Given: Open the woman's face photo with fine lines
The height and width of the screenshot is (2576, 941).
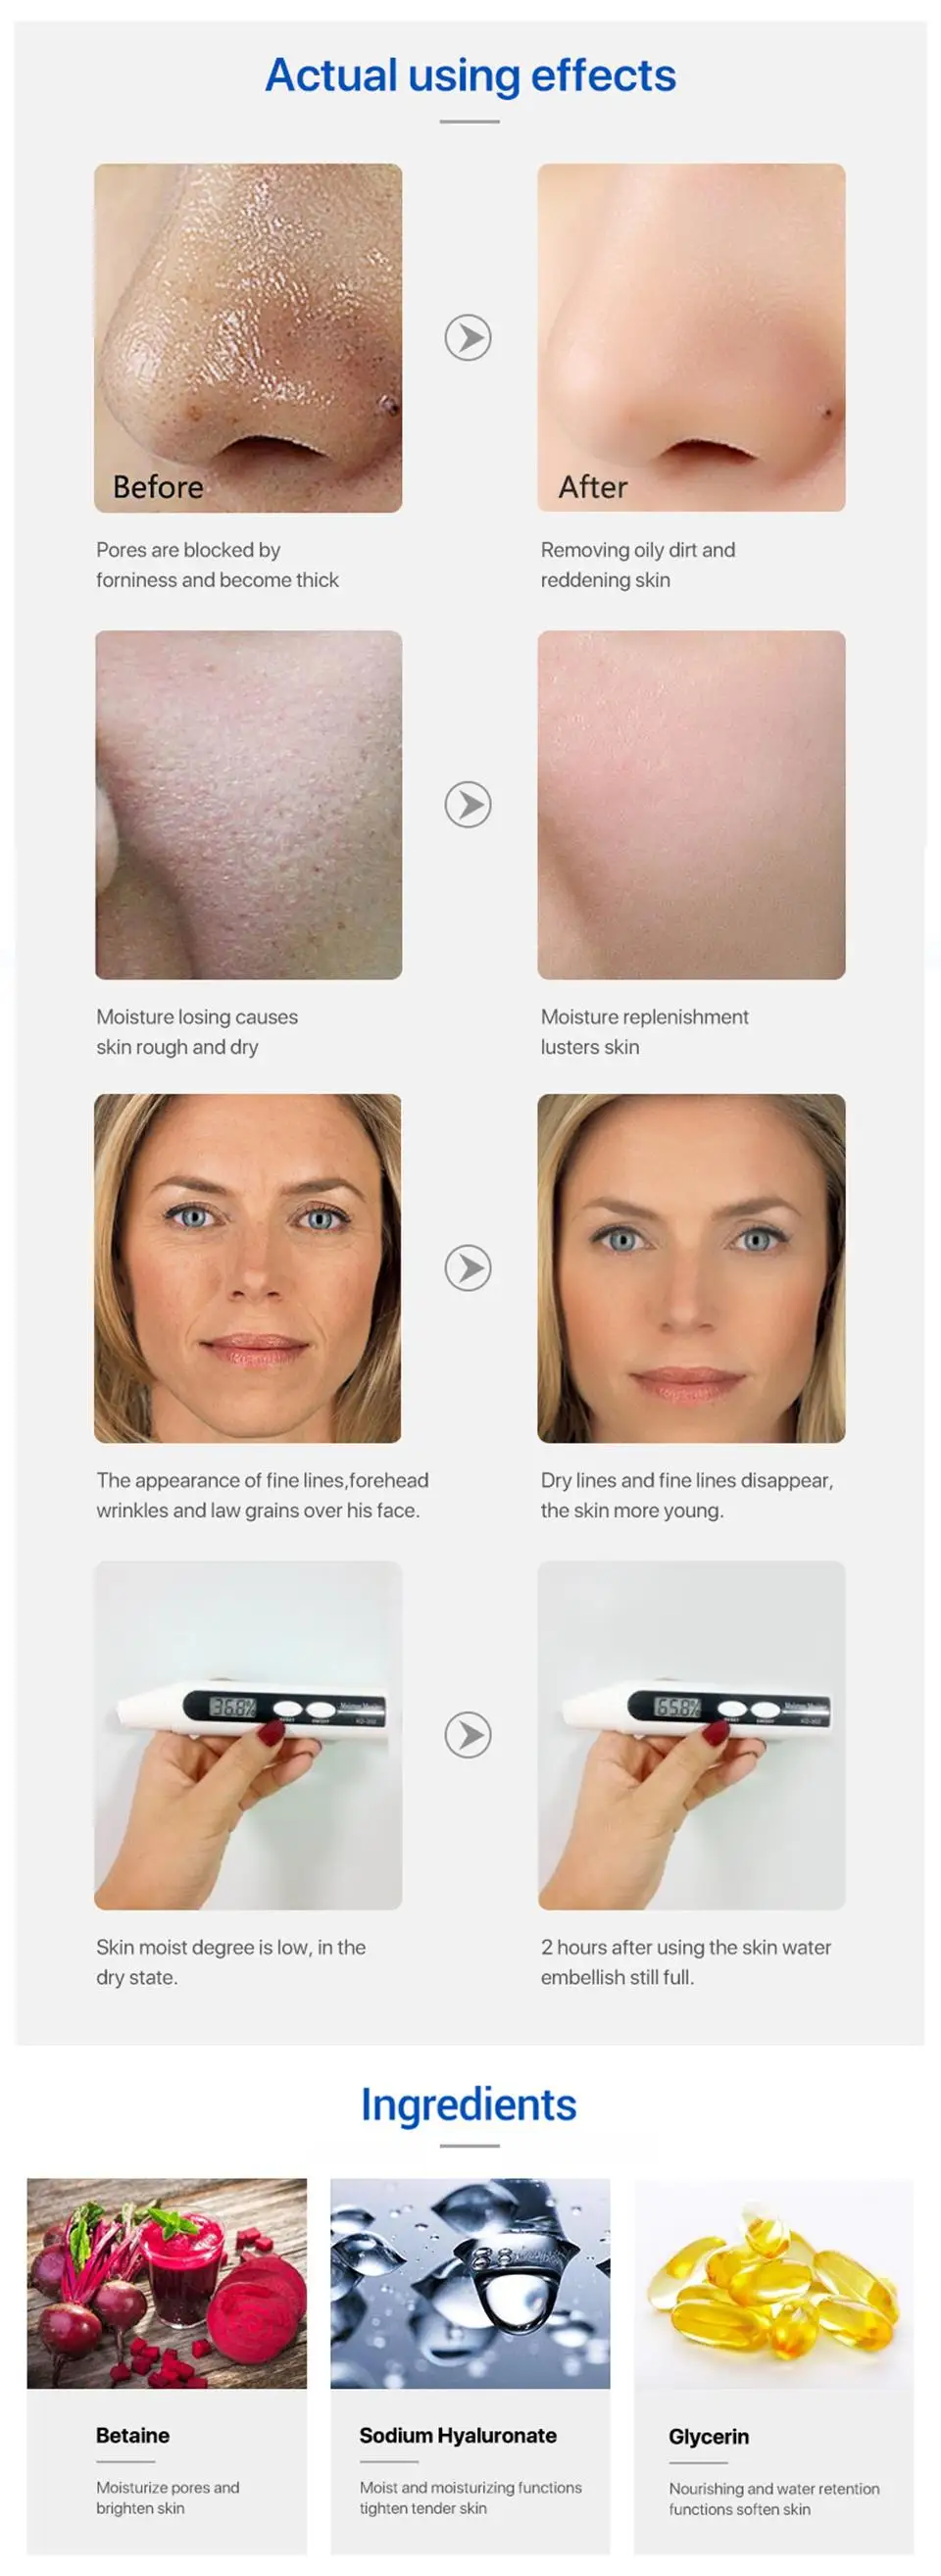Looking at the screenshot, I should coord(248,1268).
